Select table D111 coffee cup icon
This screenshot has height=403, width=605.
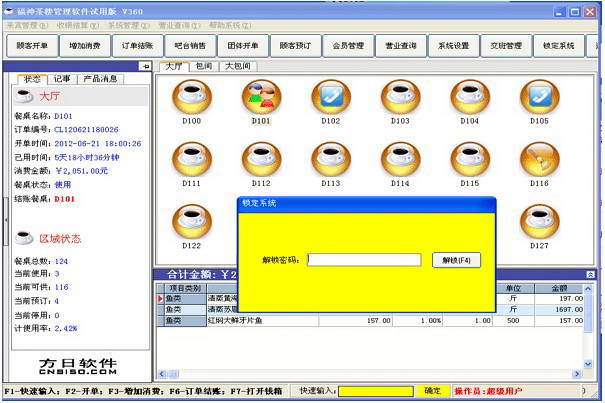tap(192, 159)
